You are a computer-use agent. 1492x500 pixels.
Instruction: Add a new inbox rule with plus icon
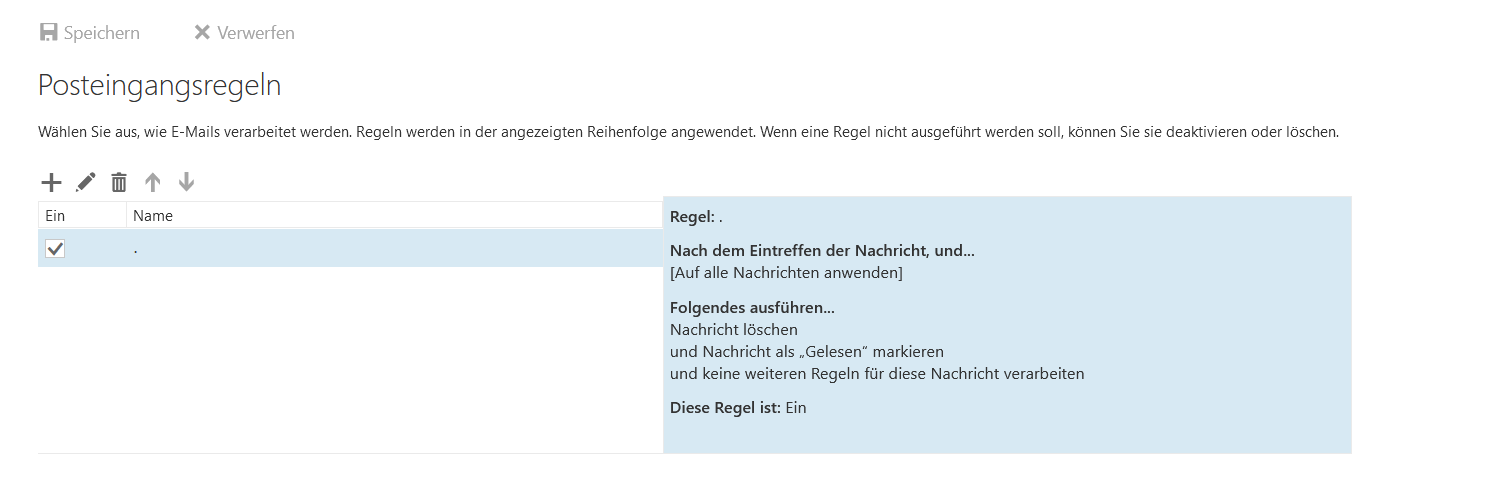click(x=51, y=182)
